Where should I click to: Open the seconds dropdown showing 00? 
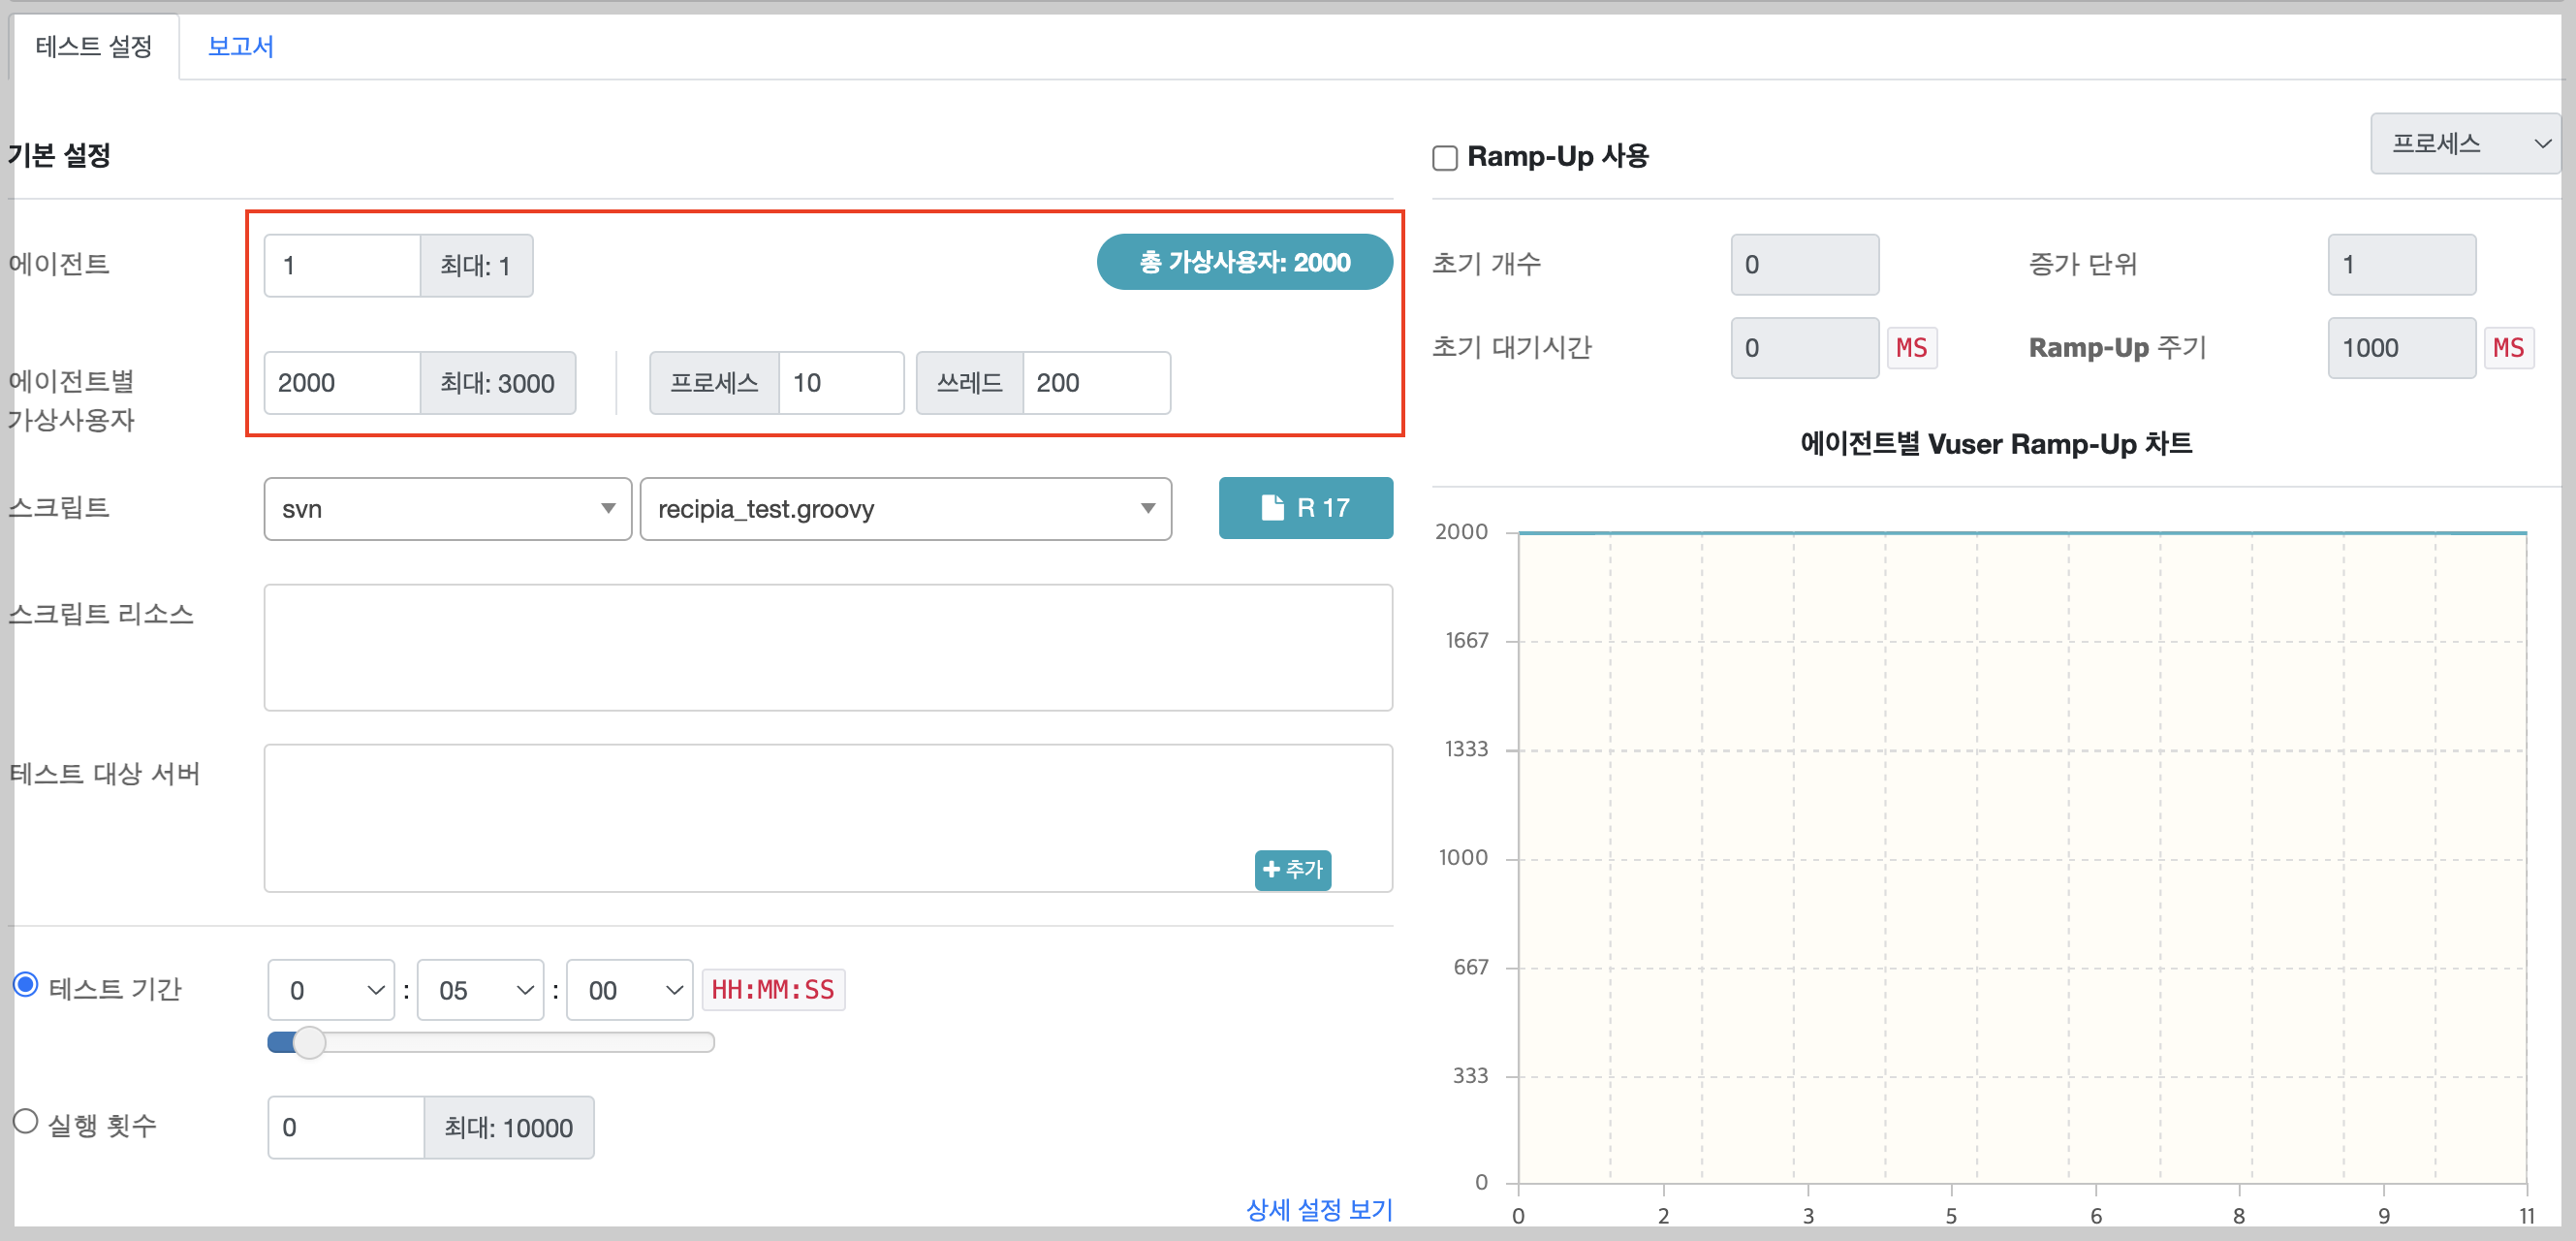click(x=628, y=989)
